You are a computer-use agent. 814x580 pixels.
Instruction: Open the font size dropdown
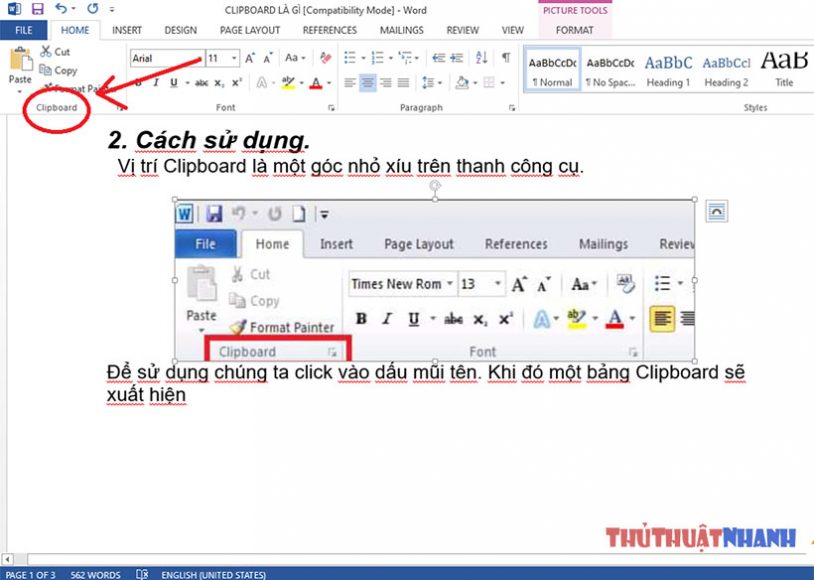click(232, 58)
